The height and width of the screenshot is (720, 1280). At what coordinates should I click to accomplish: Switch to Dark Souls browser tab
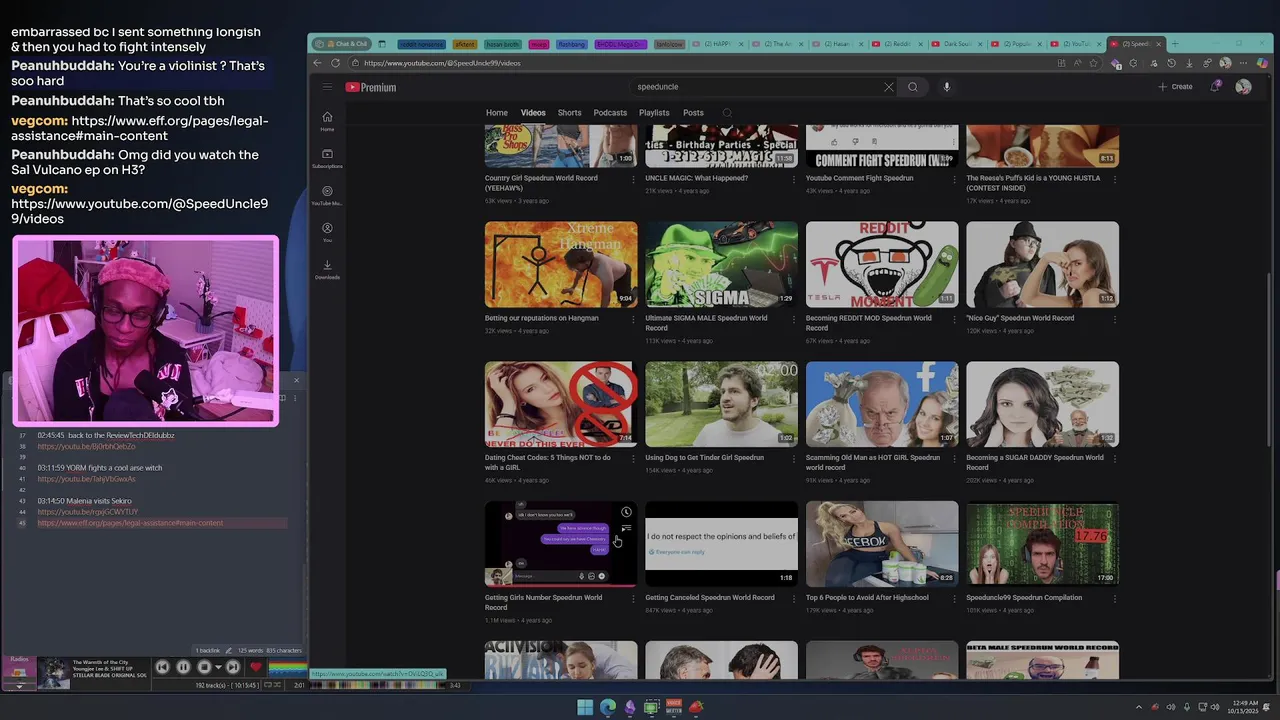[956, 44]
